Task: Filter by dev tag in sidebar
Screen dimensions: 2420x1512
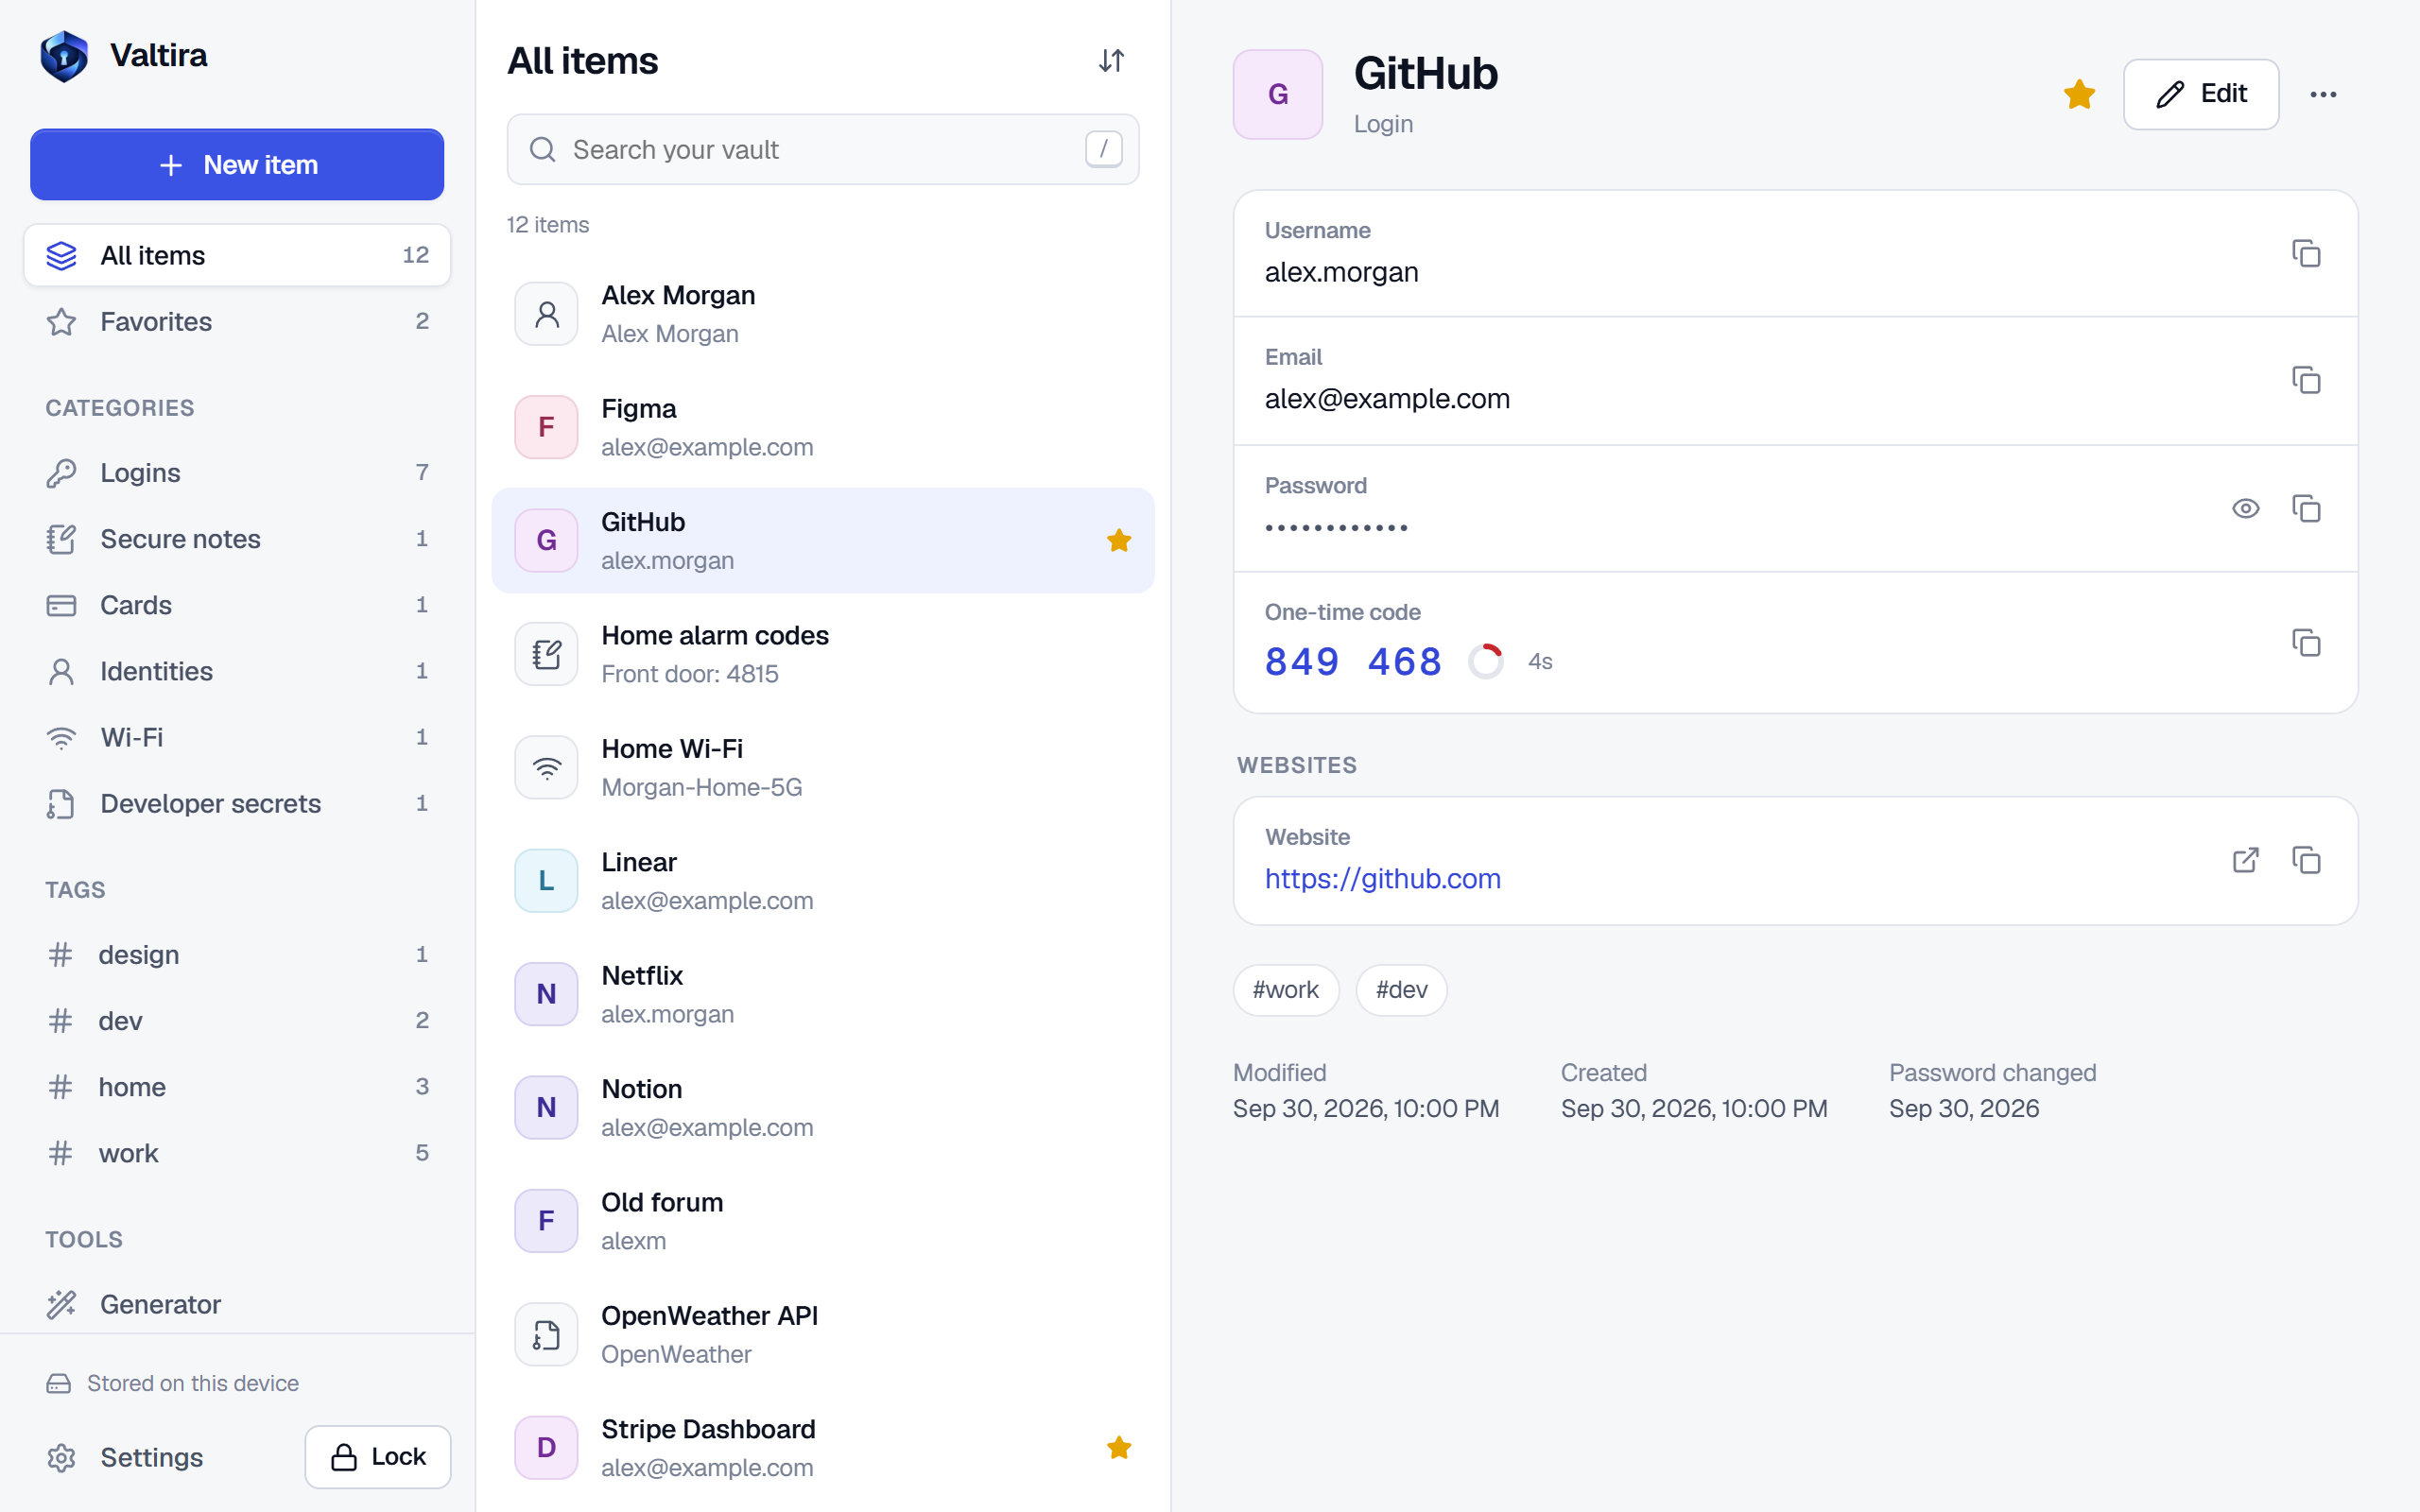Action: click(x=237, y=1020)
